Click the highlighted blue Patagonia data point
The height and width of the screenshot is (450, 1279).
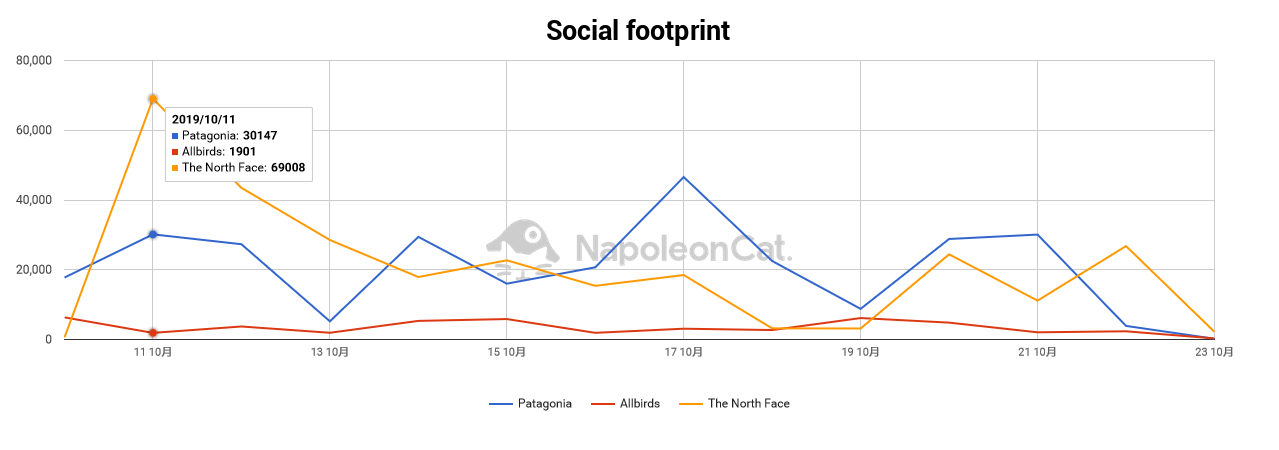coord(153,234)
